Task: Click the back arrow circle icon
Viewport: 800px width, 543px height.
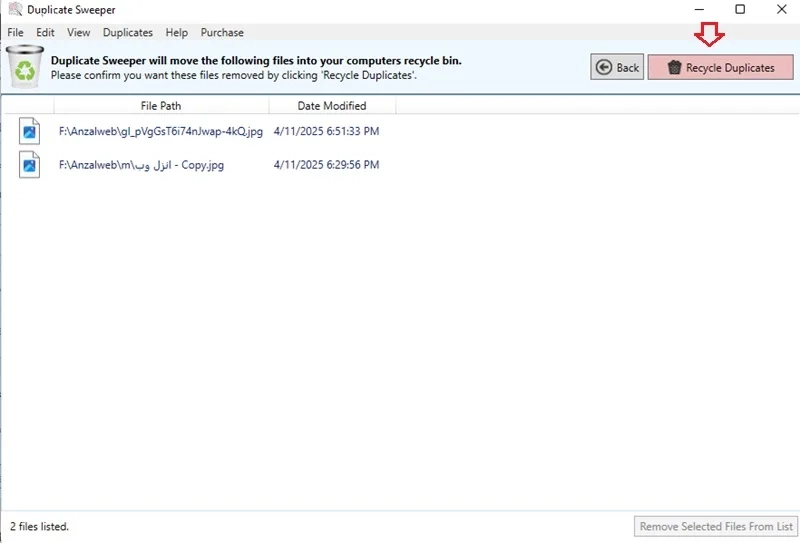Action: coord(604,67)
